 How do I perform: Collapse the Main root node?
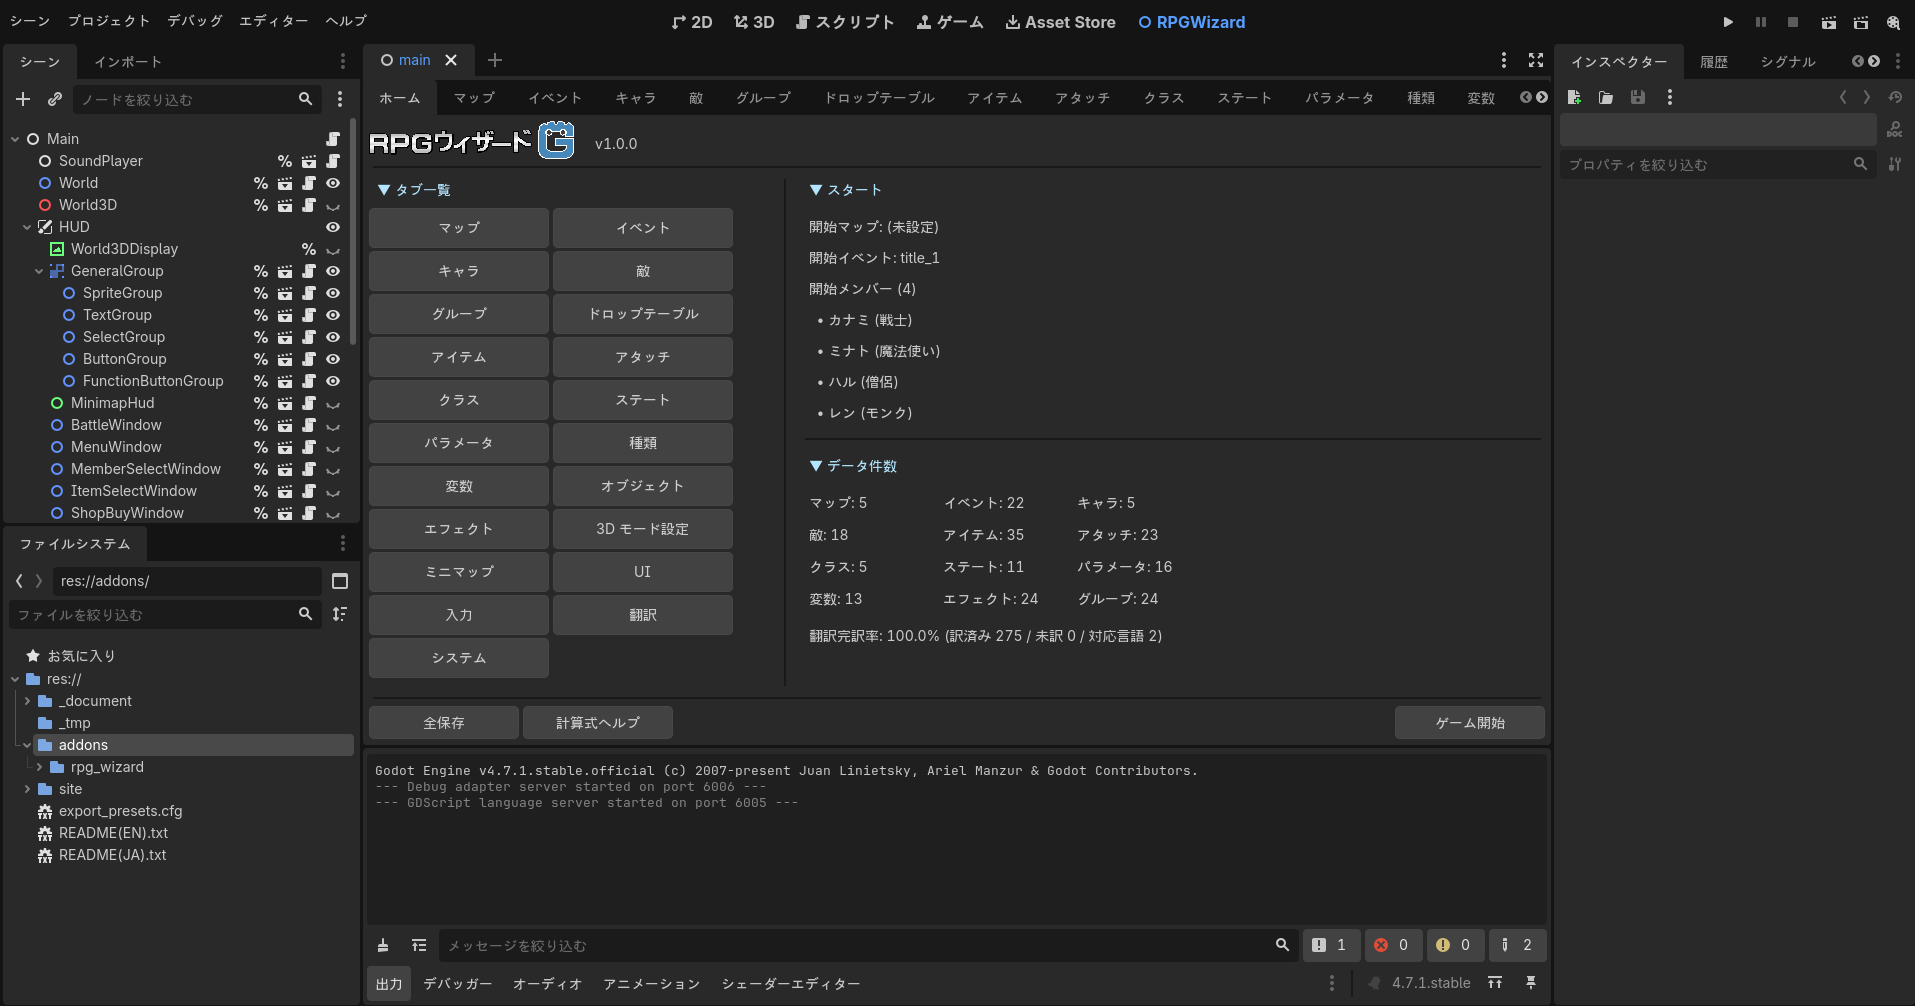[x=15, y=139]
